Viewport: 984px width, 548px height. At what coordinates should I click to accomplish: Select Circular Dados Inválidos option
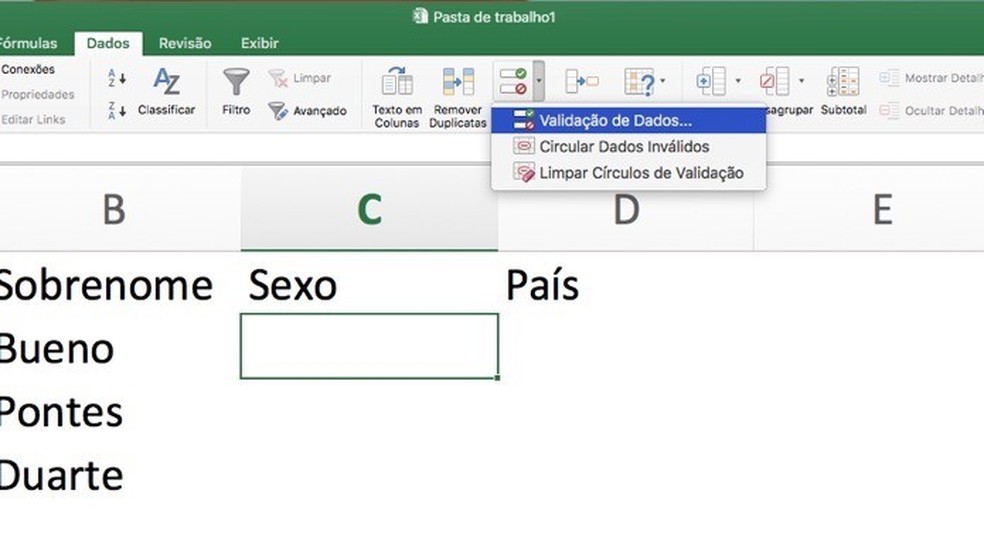[624, 146]
